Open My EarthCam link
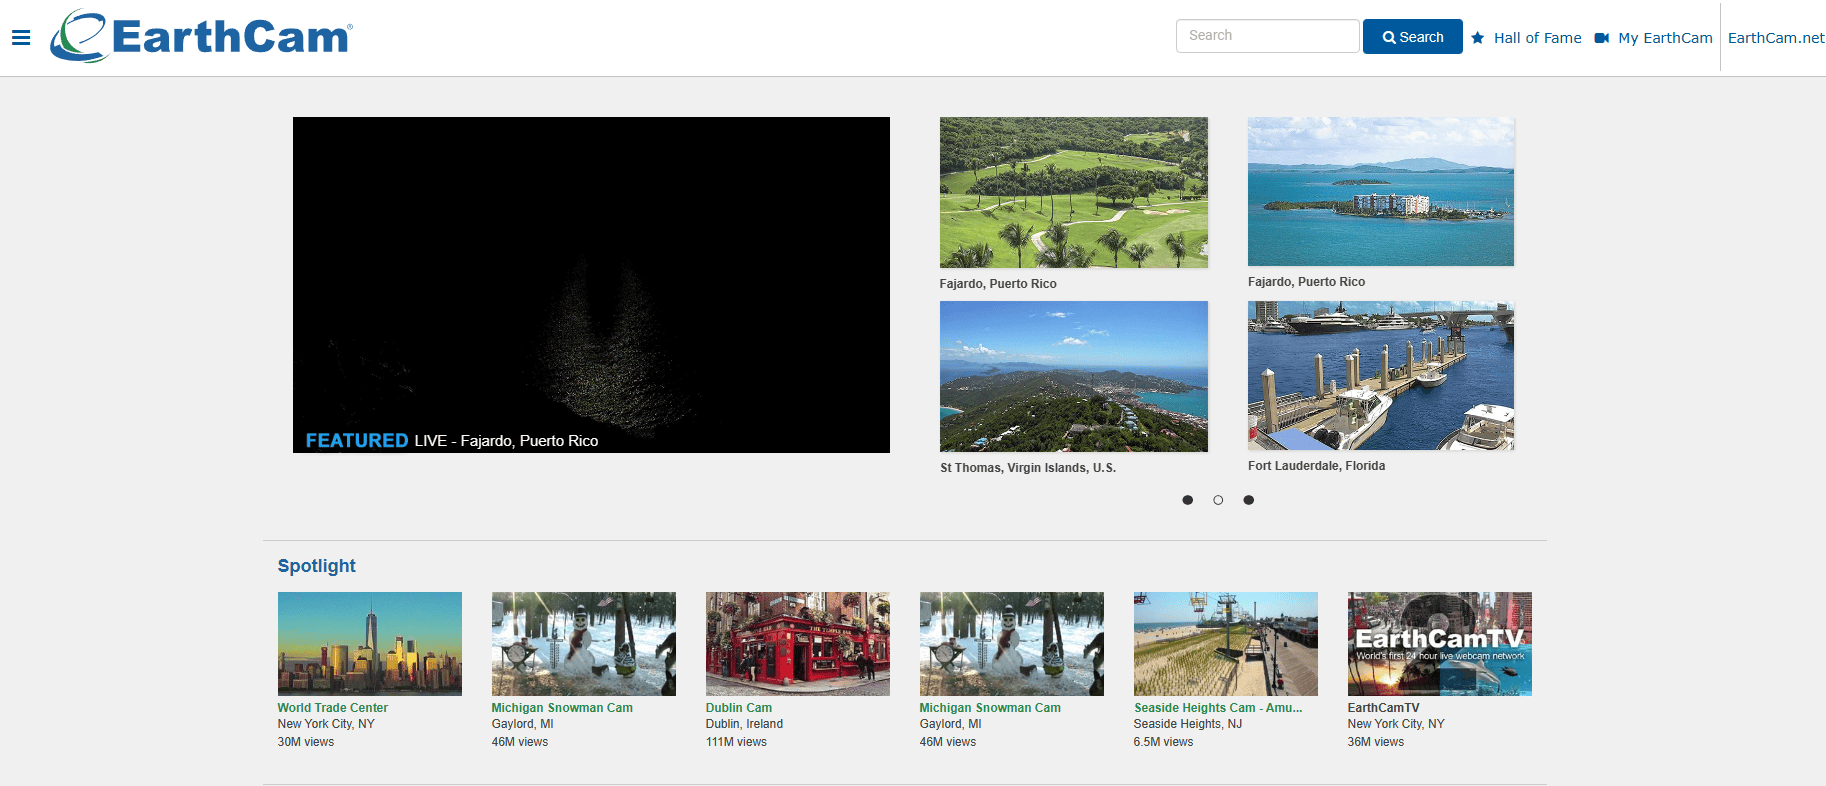This screenshot has height=786, width=1826. click(x=1665, y=38)
